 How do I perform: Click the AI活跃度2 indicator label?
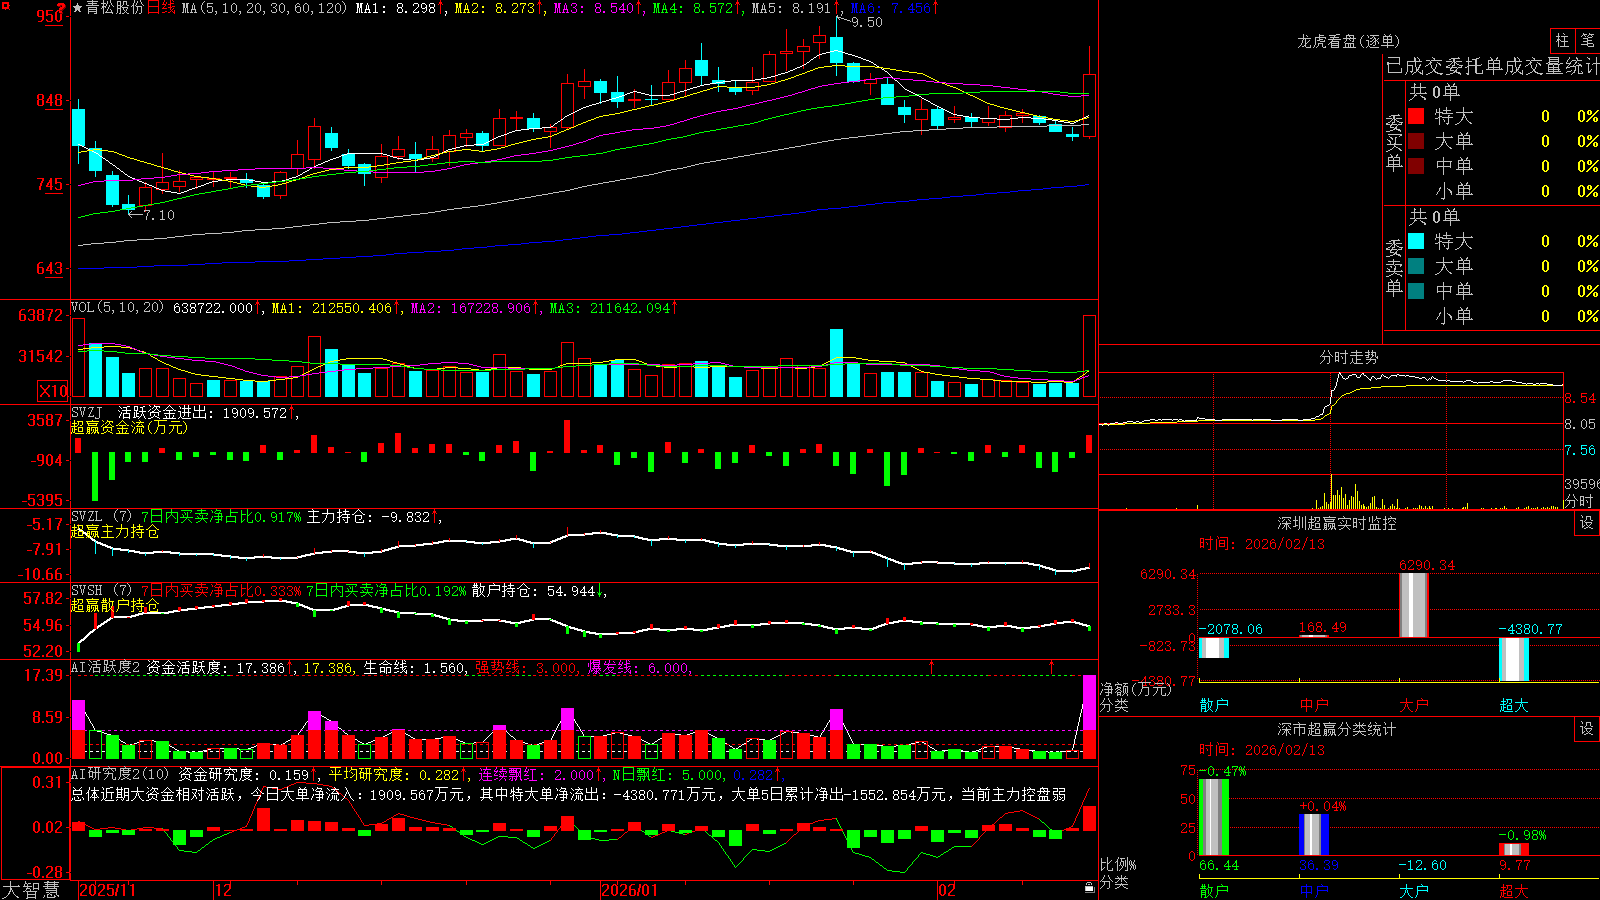tap(106, 667)
